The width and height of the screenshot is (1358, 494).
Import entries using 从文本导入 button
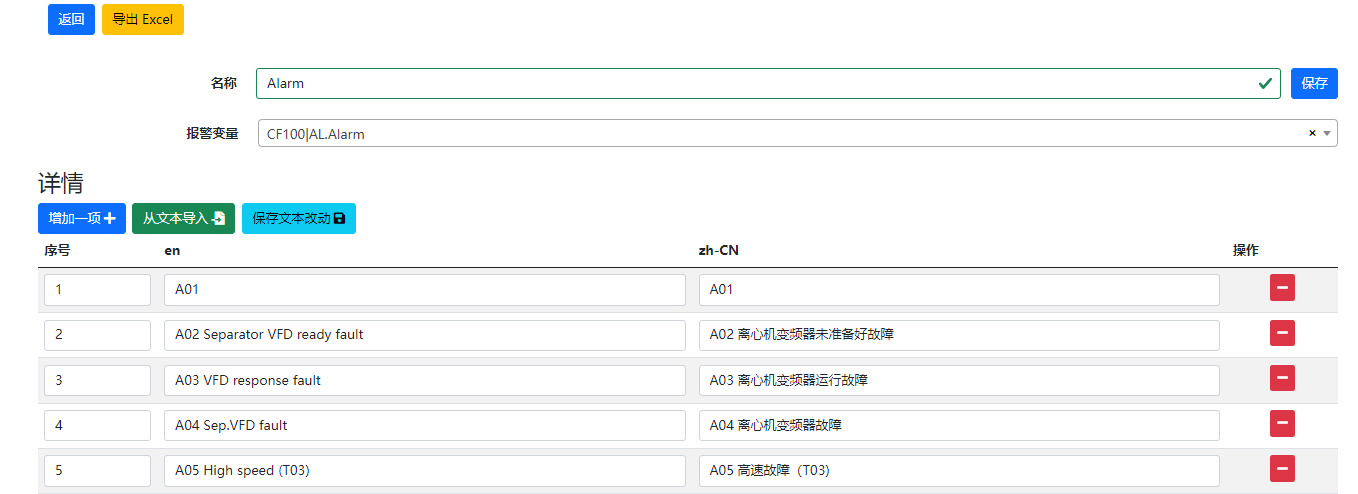pos(183,219)
